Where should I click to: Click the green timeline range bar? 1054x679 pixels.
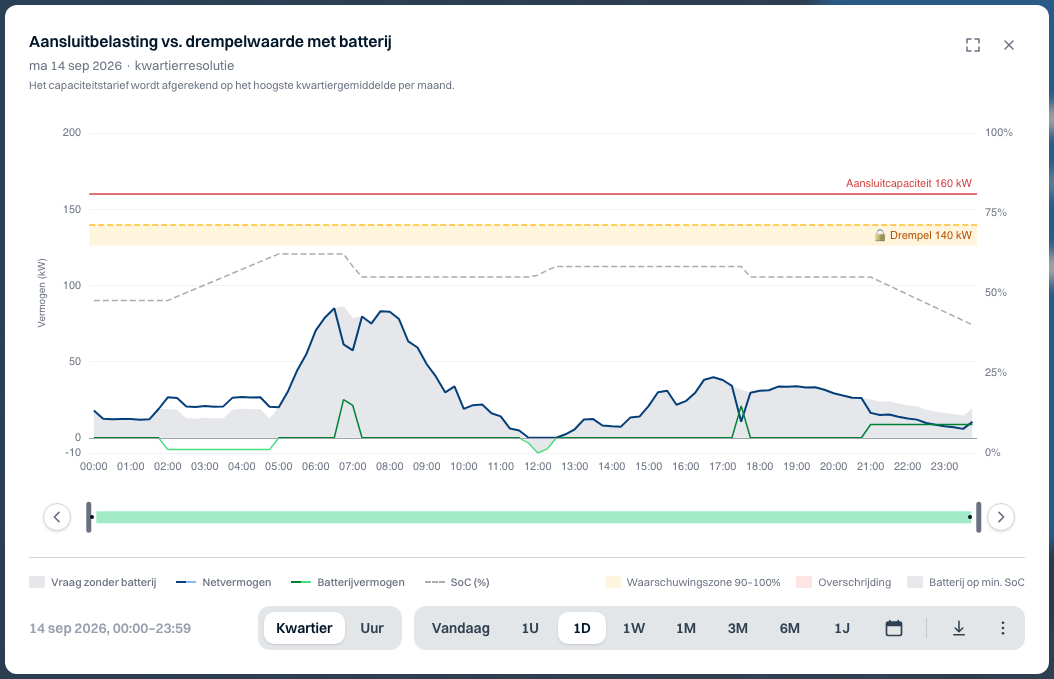click(534, 517)
